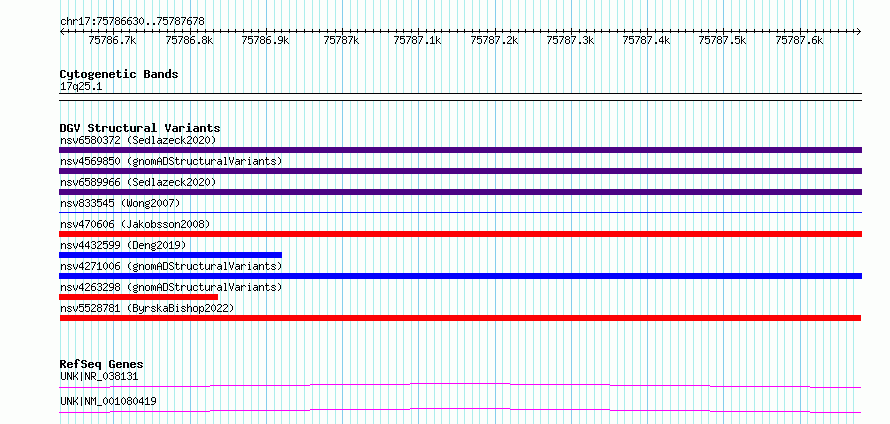
Task: Click the UNK|NR_038131 gene label
Action: click(99, 376)
